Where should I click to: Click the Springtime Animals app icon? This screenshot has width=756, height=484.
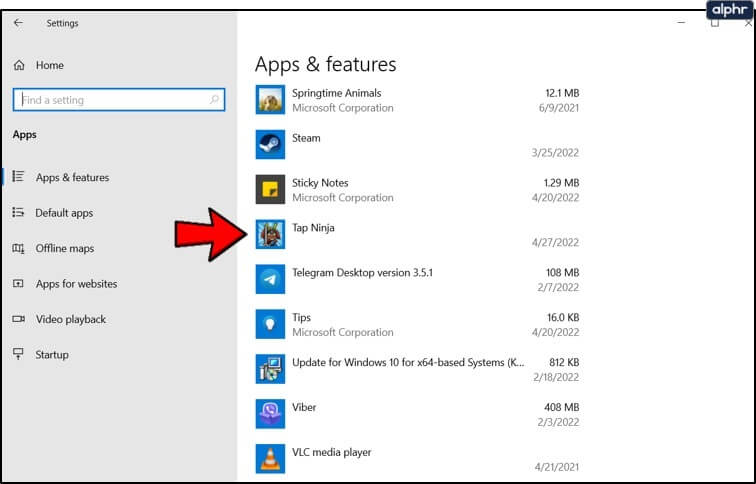pyautogui.click(x=270, y=100)
